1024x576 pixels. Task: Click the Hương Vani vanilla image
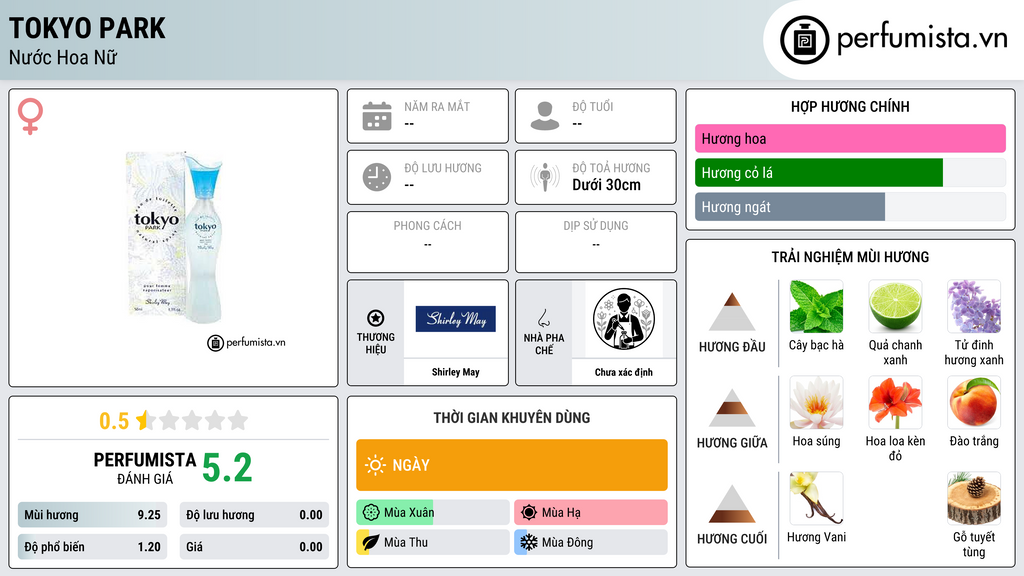click(x=816, y=498)
